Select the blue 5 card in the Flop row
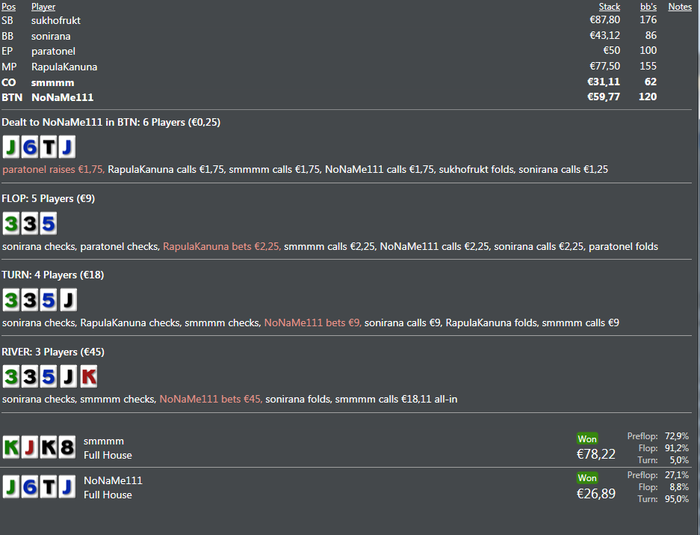Viewport: 700px width, 535px height. 49,223
